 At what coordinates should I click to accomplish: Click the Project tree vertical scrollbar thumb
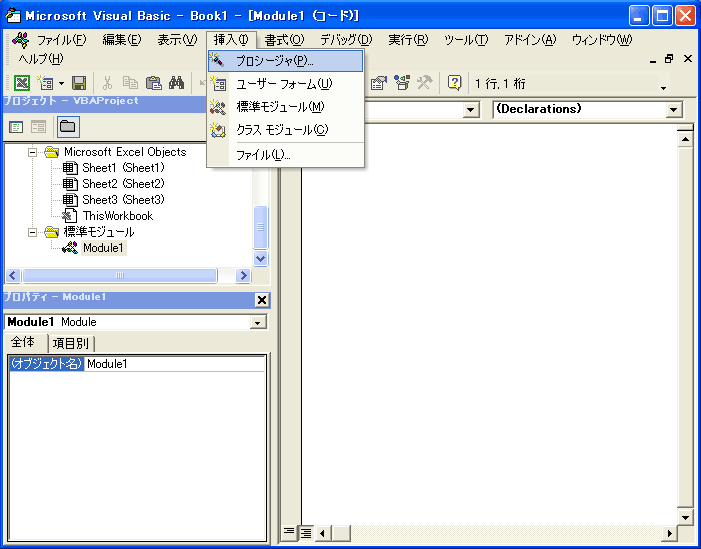point(261,227)
